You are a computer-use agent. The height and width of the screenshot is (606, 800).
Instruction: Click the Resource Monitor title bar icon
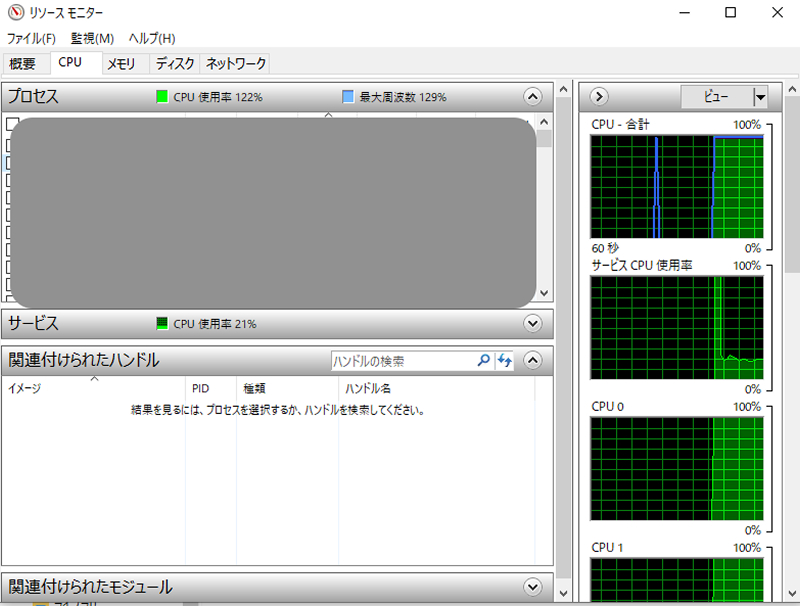click(12, 12)
